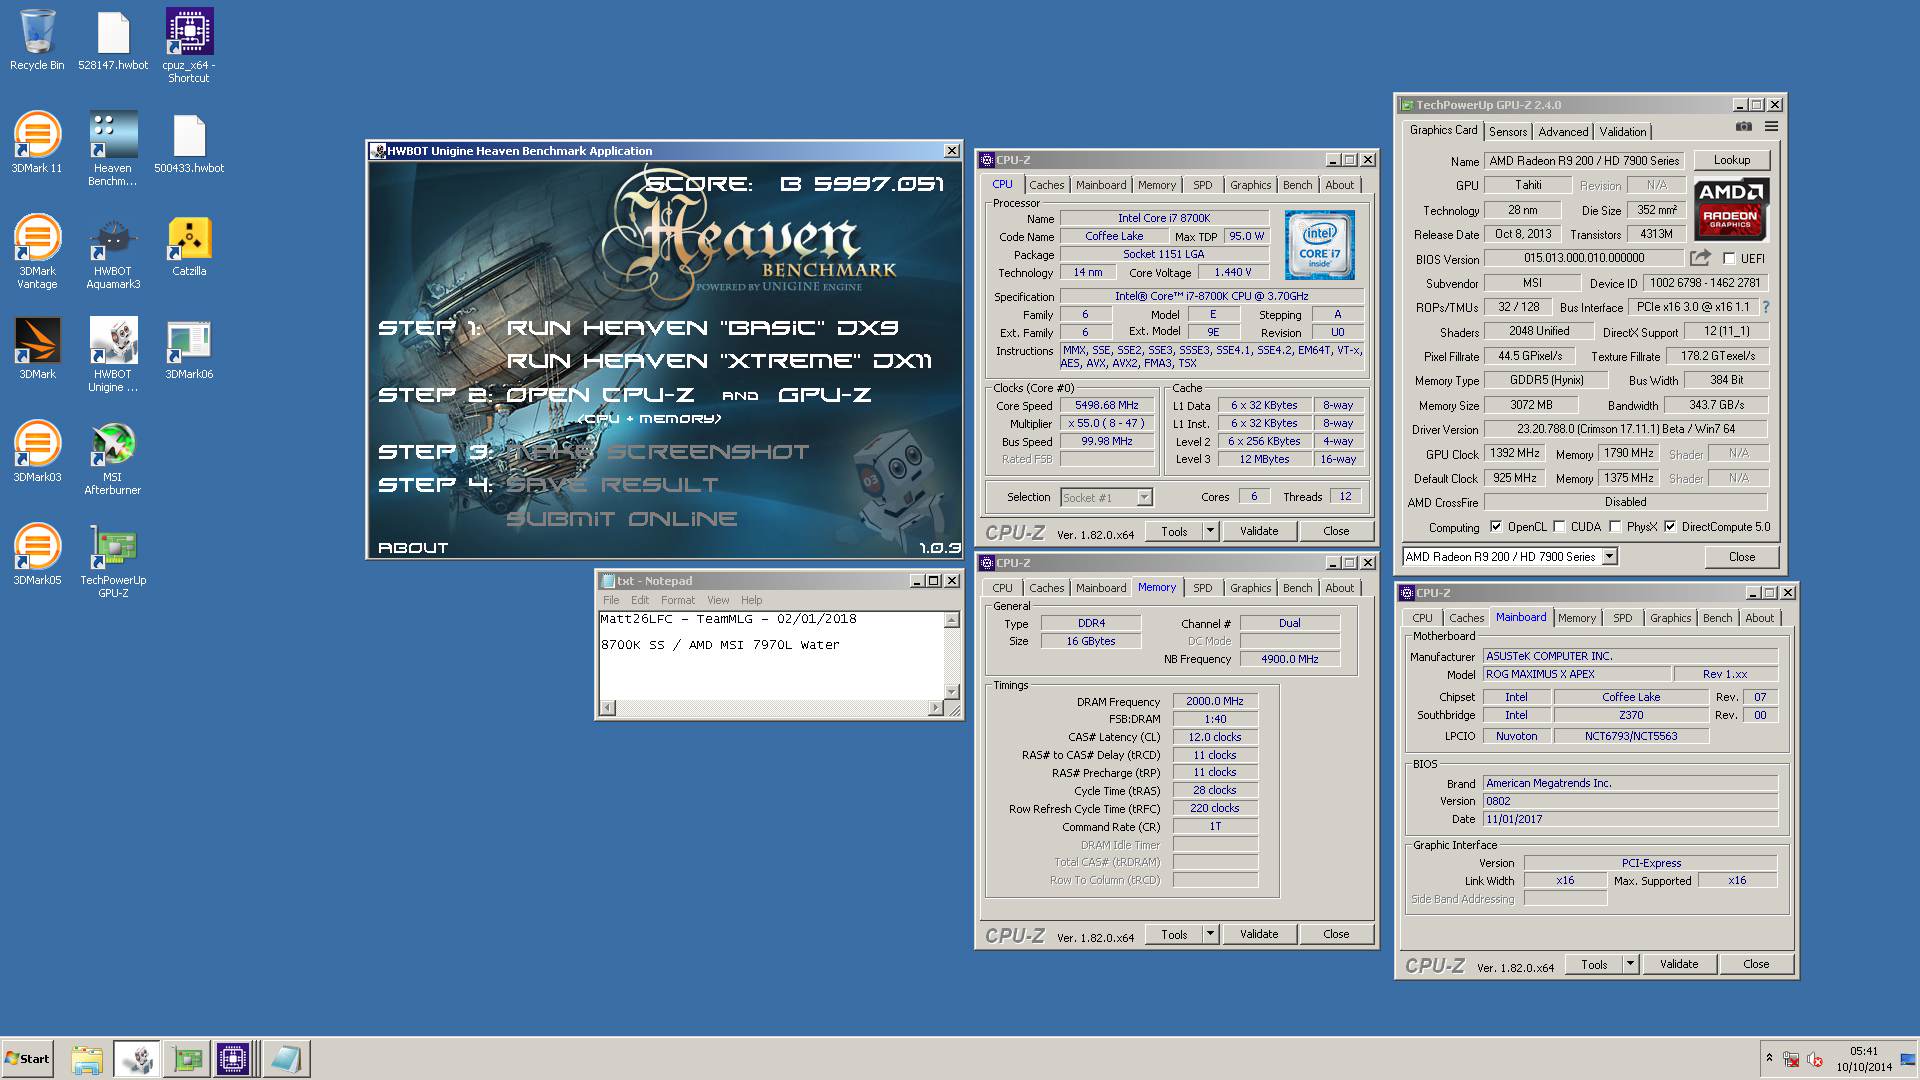Launch Heaven Benchmark desktop shortcut

click(113, 149)
